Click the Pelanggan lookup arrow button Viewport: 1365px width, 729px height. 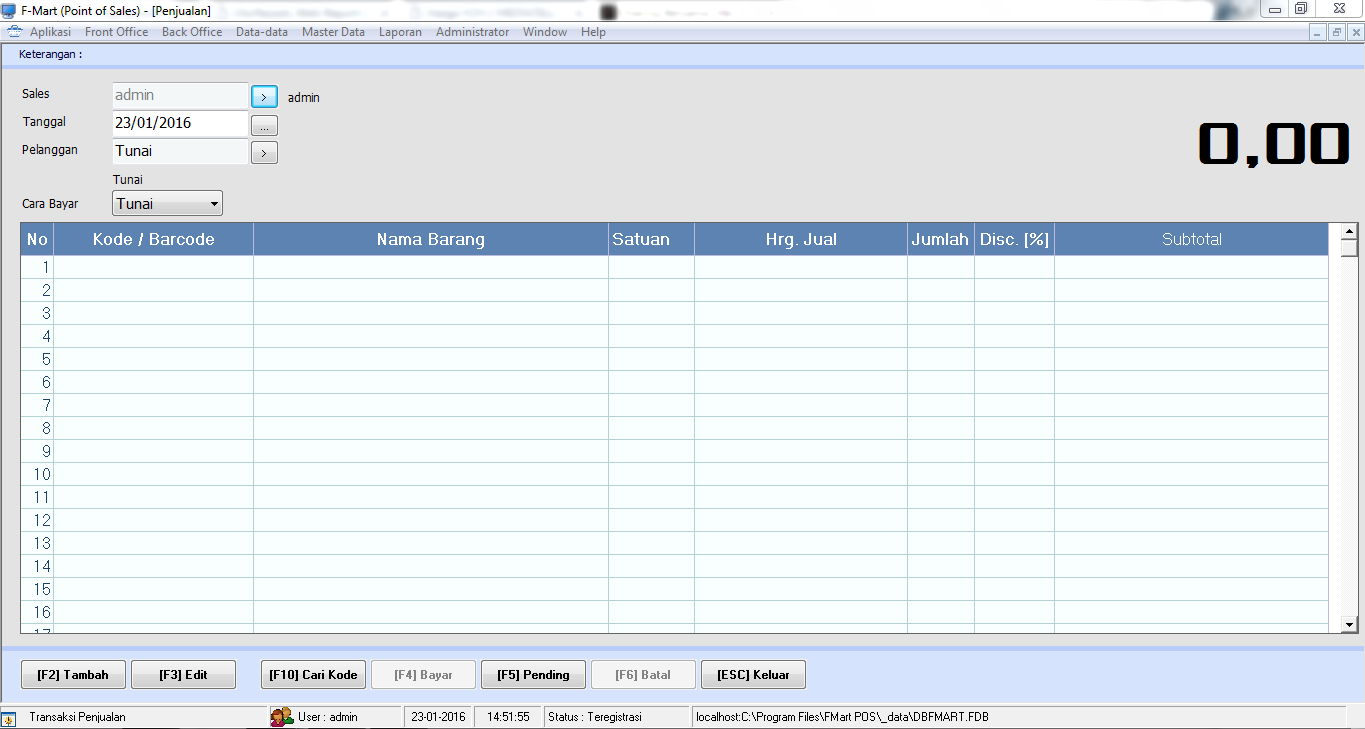[264, 153]
